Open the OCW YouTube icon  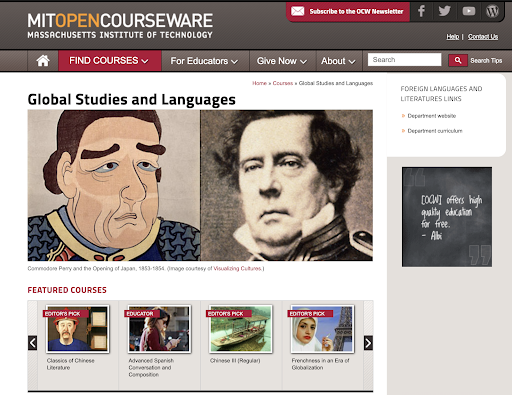coord(469,11)
